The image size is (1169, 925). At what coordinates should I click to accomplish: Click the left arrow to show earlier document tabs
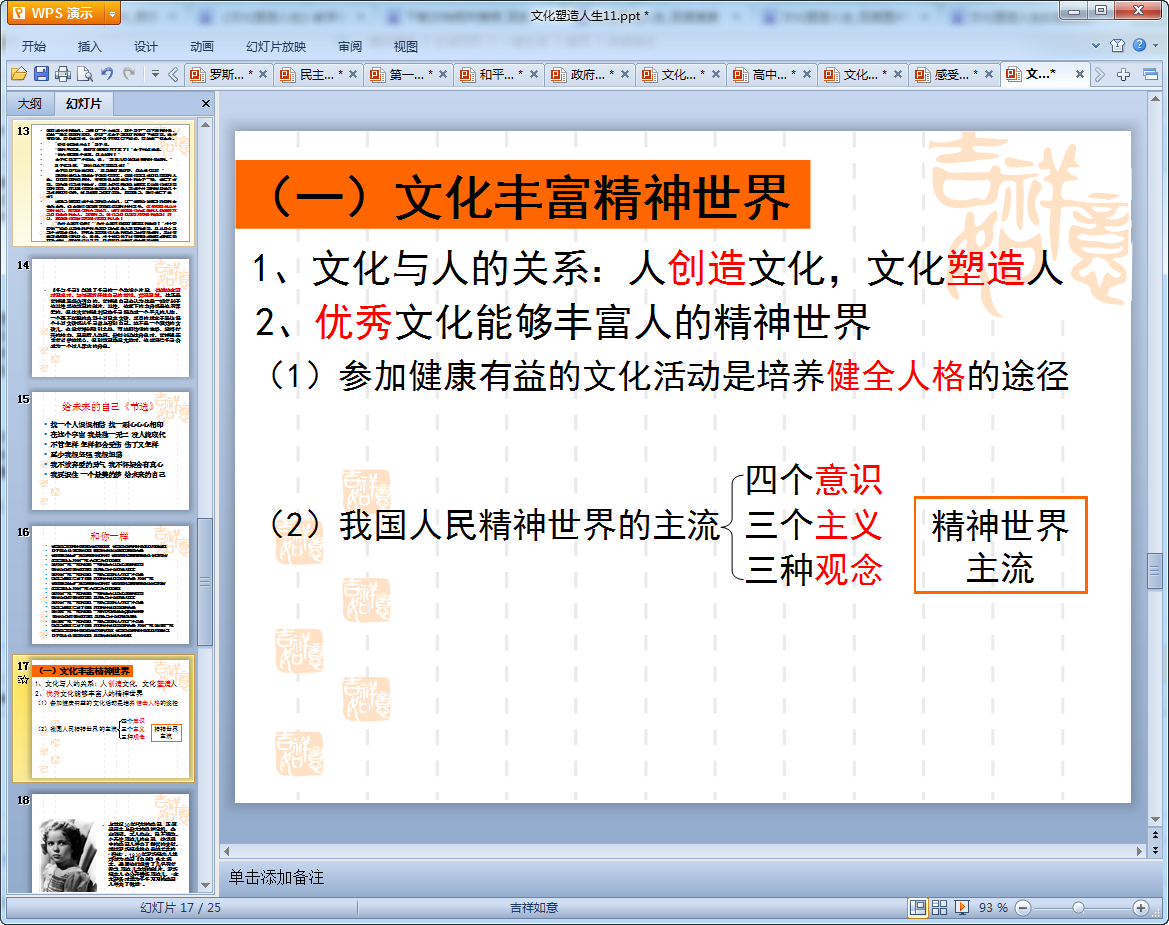point(173,74)
